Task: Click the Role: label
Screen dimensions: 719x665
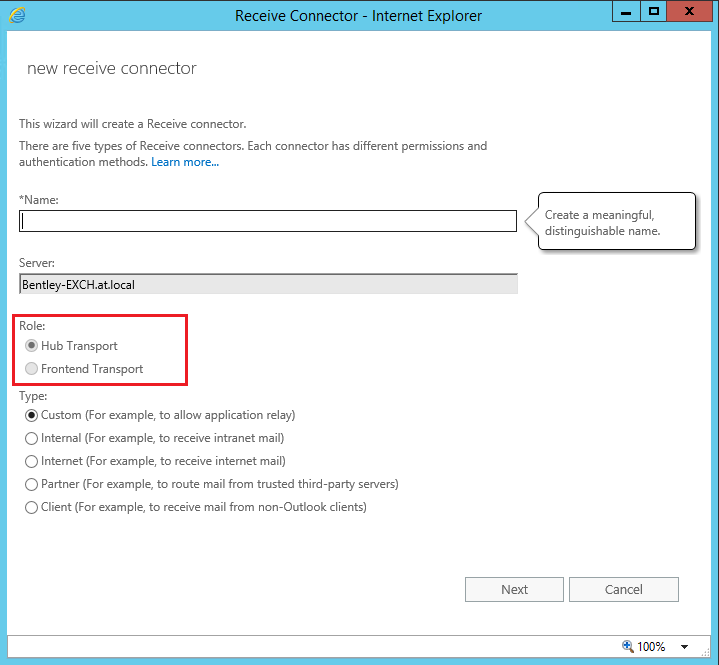Action: [x=32, y=326]
